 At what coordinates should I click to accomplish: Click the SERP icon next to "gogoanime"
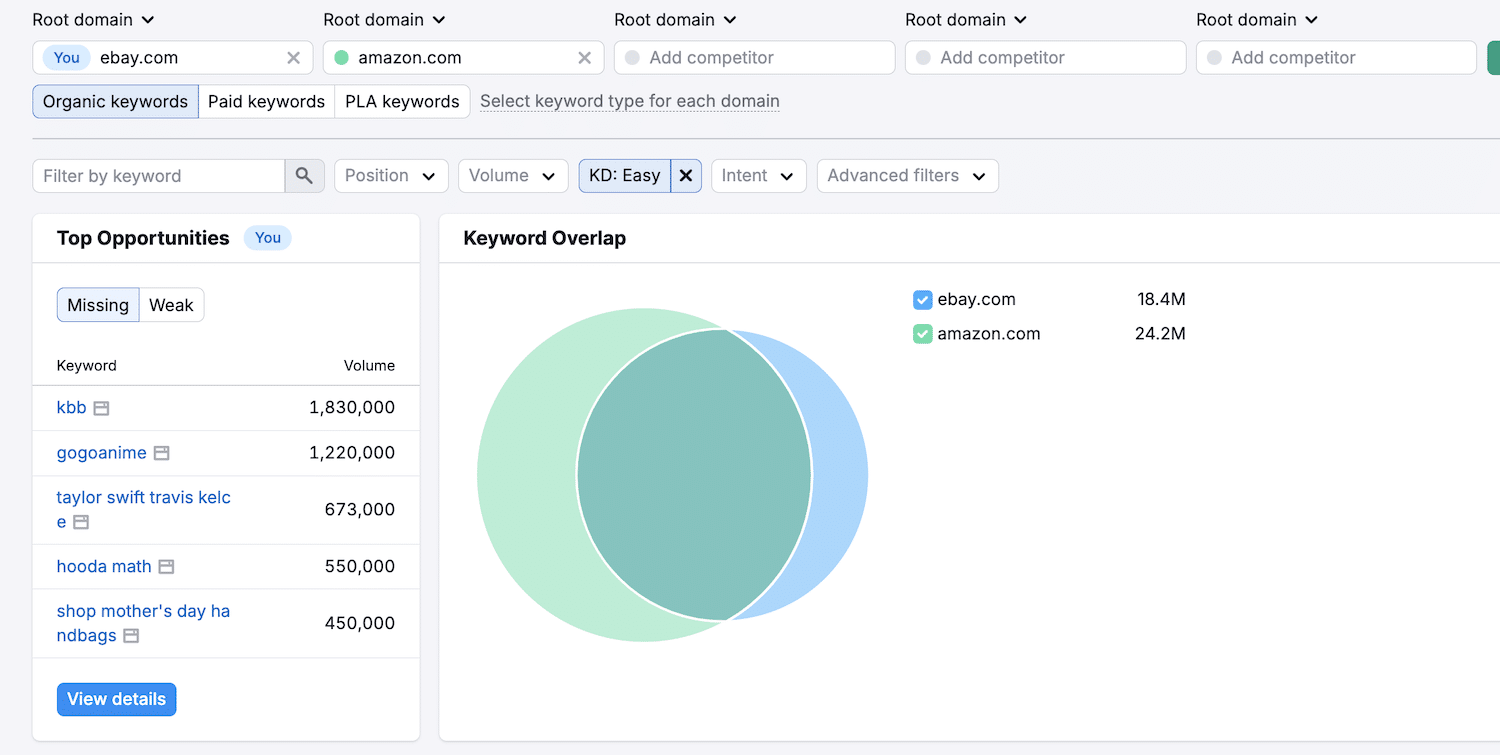tap(161, 452)
